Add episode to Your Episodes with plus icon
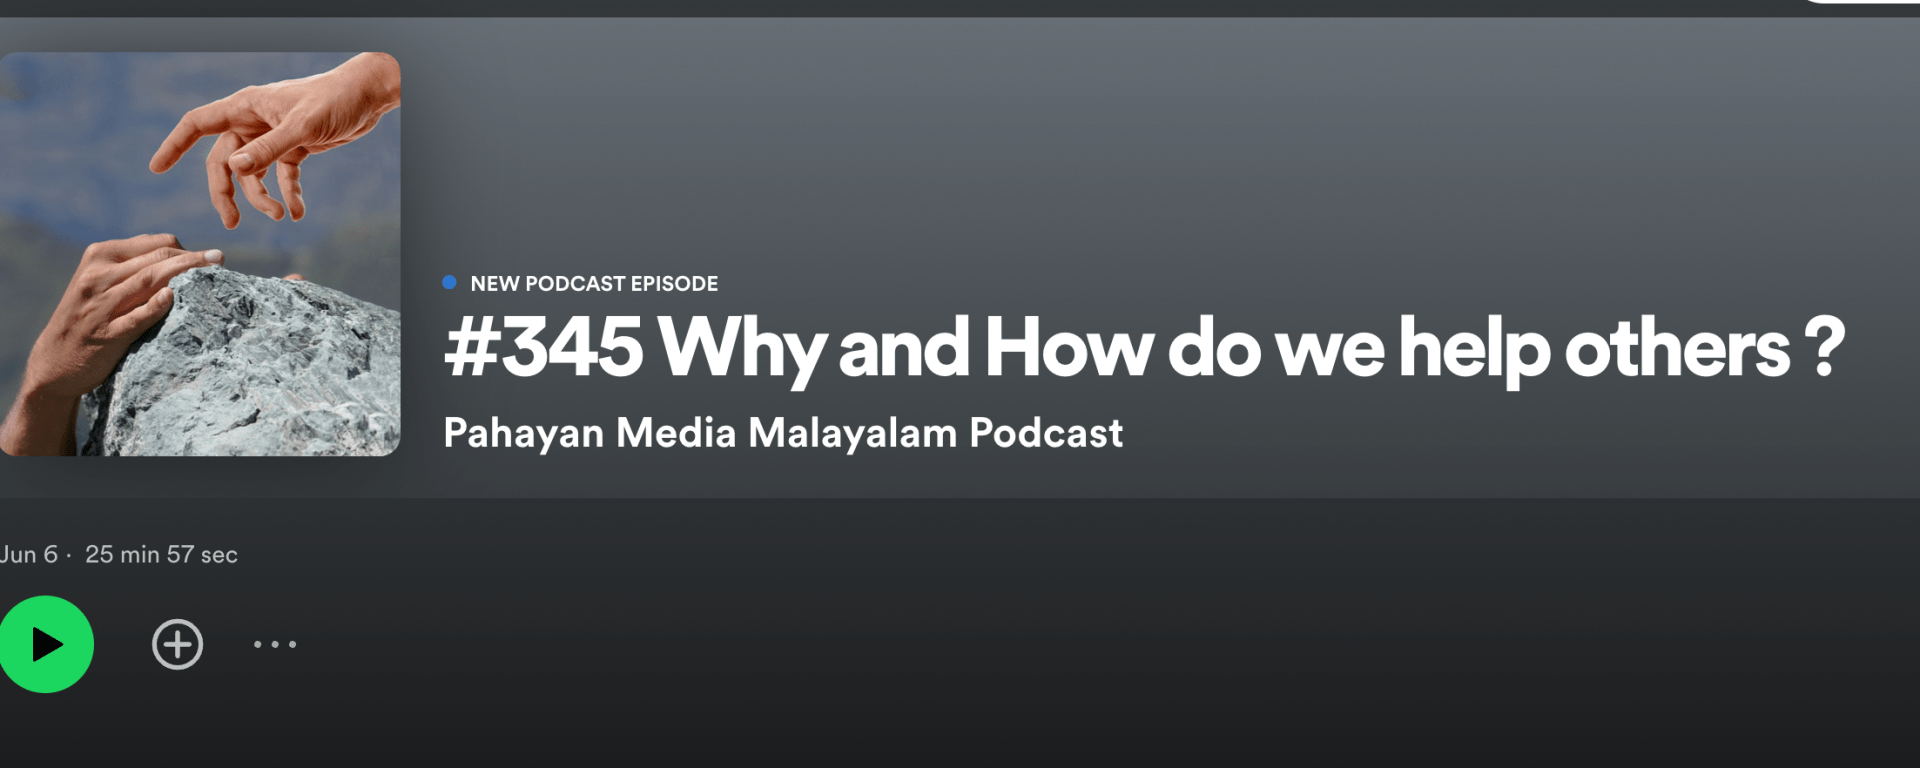 point(177,644)
